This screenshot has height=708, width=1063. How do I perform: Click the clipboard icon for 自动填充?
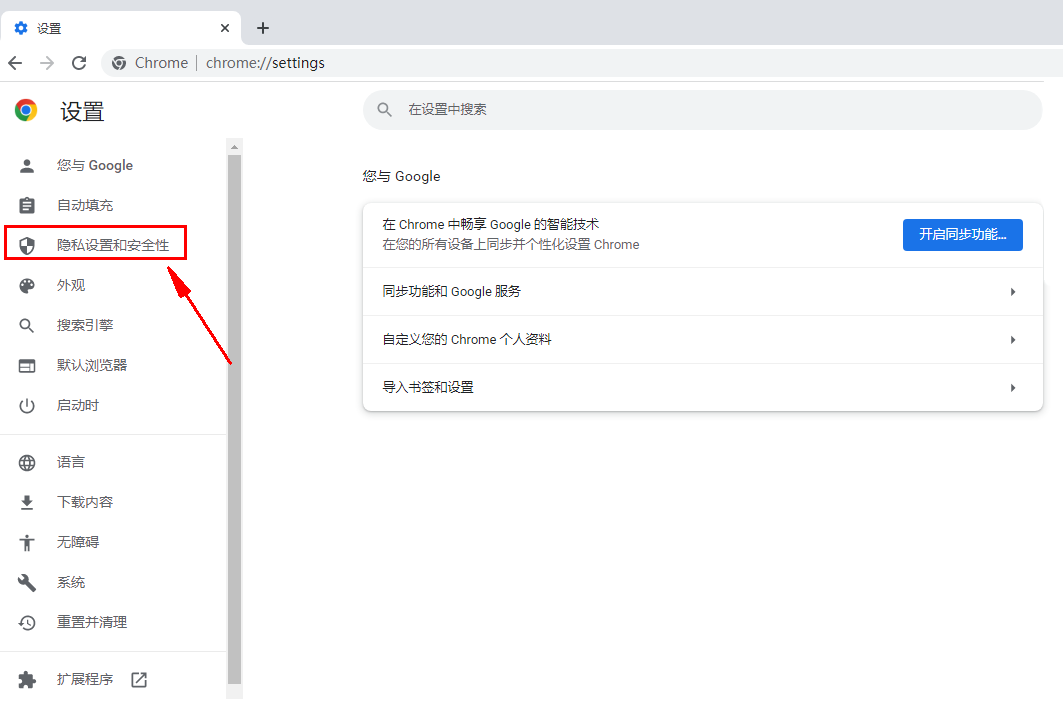point(27,205)
